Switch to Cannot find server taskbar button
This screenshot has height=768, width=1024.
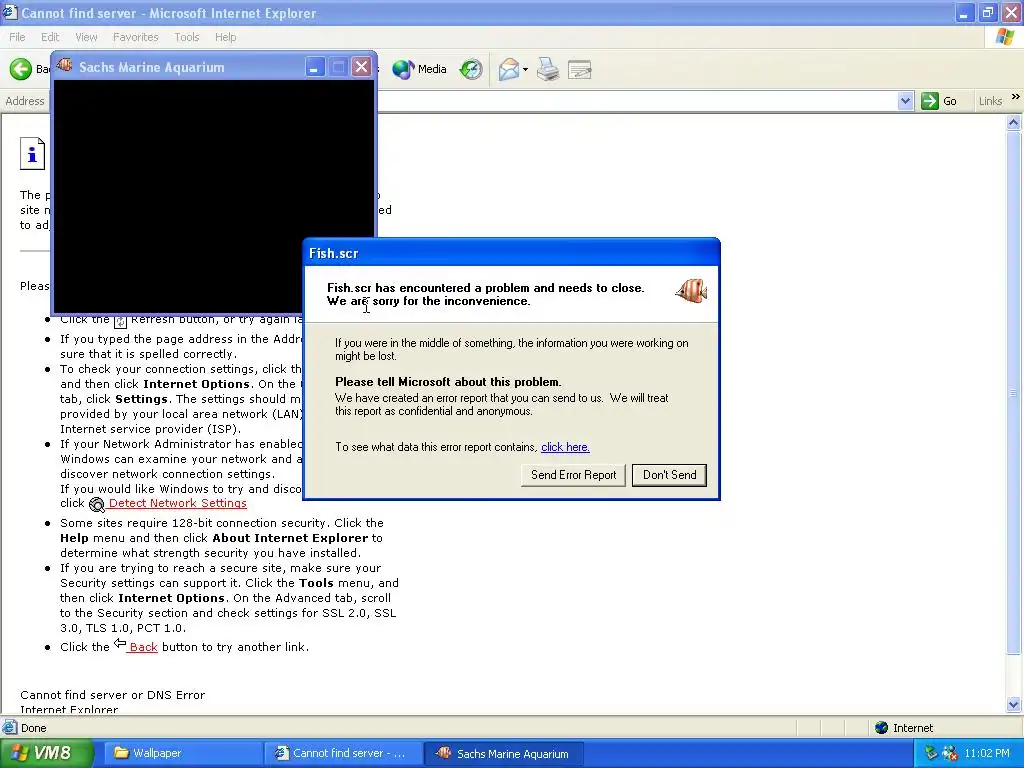point(344,753)
